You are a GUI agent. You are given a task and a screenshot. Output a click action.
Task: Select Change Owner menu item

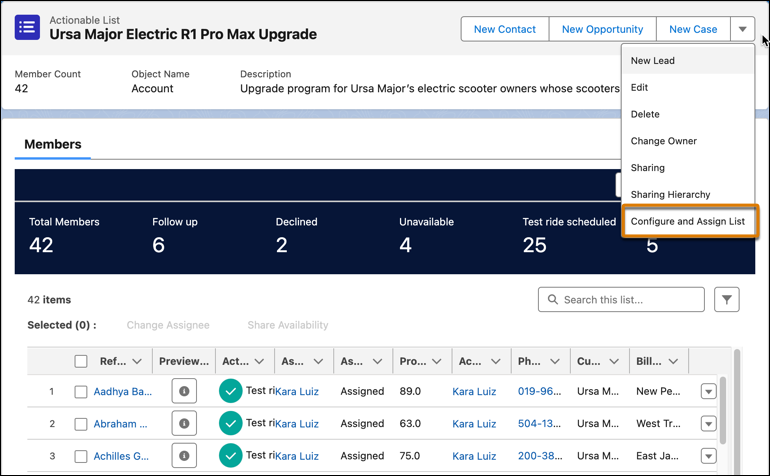click(x=688, y=141)
